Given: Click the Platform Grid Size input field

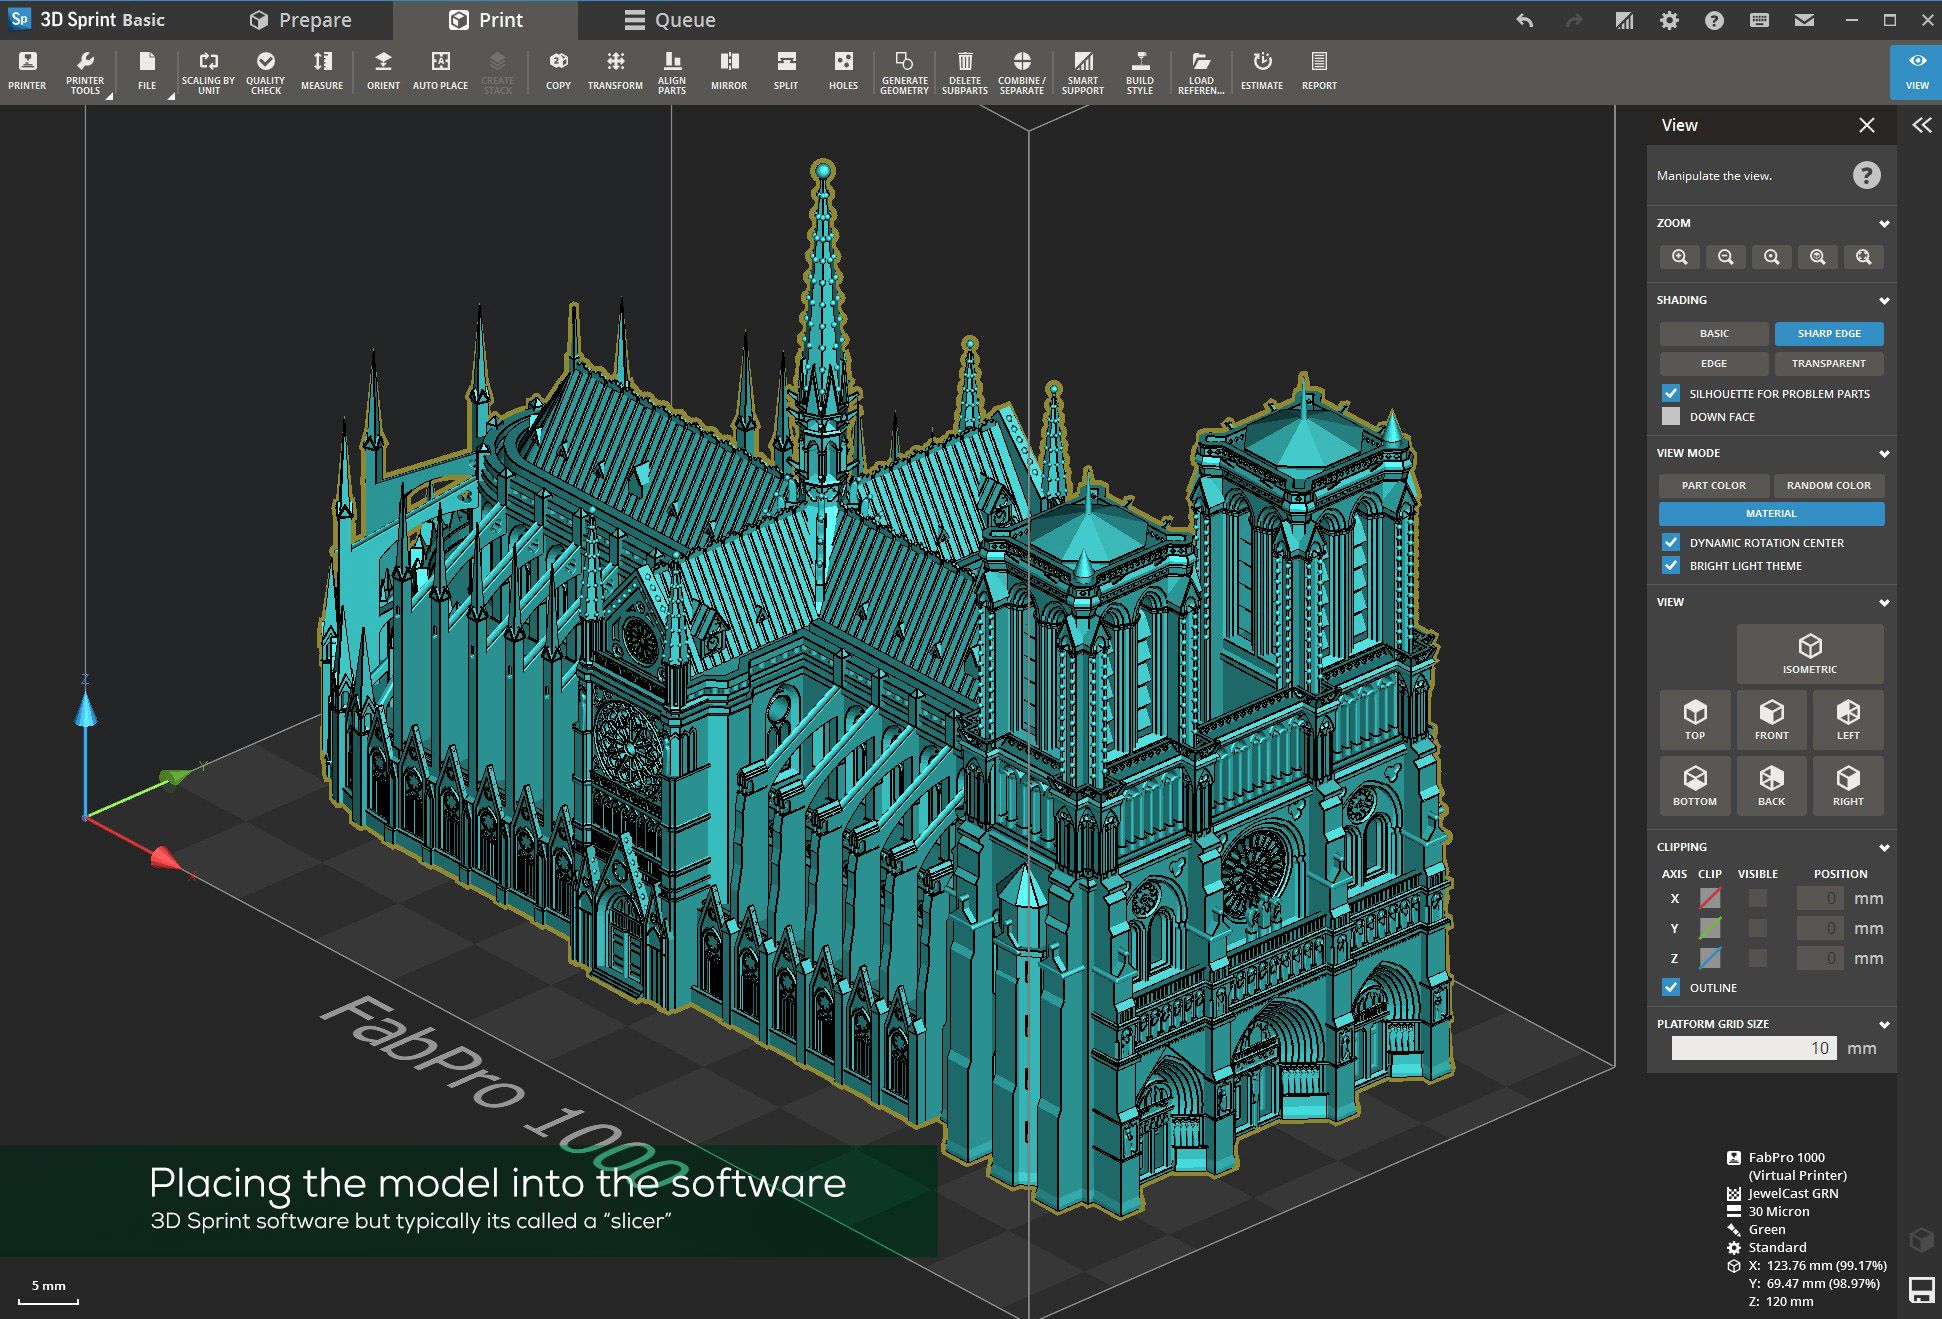Looking at the screenshot, I should click(1754, 1048).
